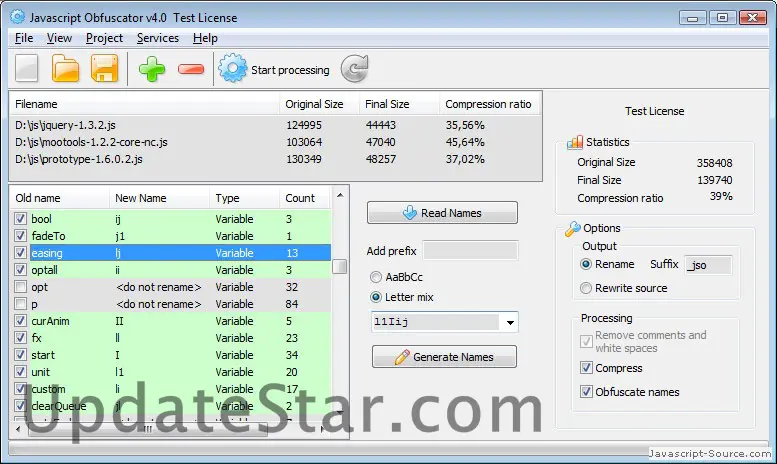Click the Start processing label
Screen dimensions: 777x464
[x=290, y=70]
